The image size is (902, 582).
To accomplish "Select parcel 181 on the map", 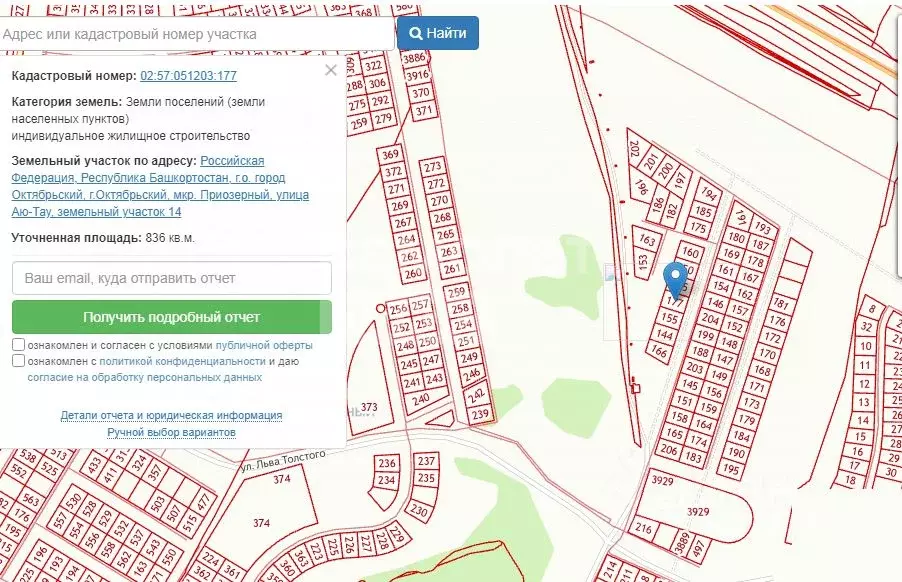I will click(x=781, y=303).
